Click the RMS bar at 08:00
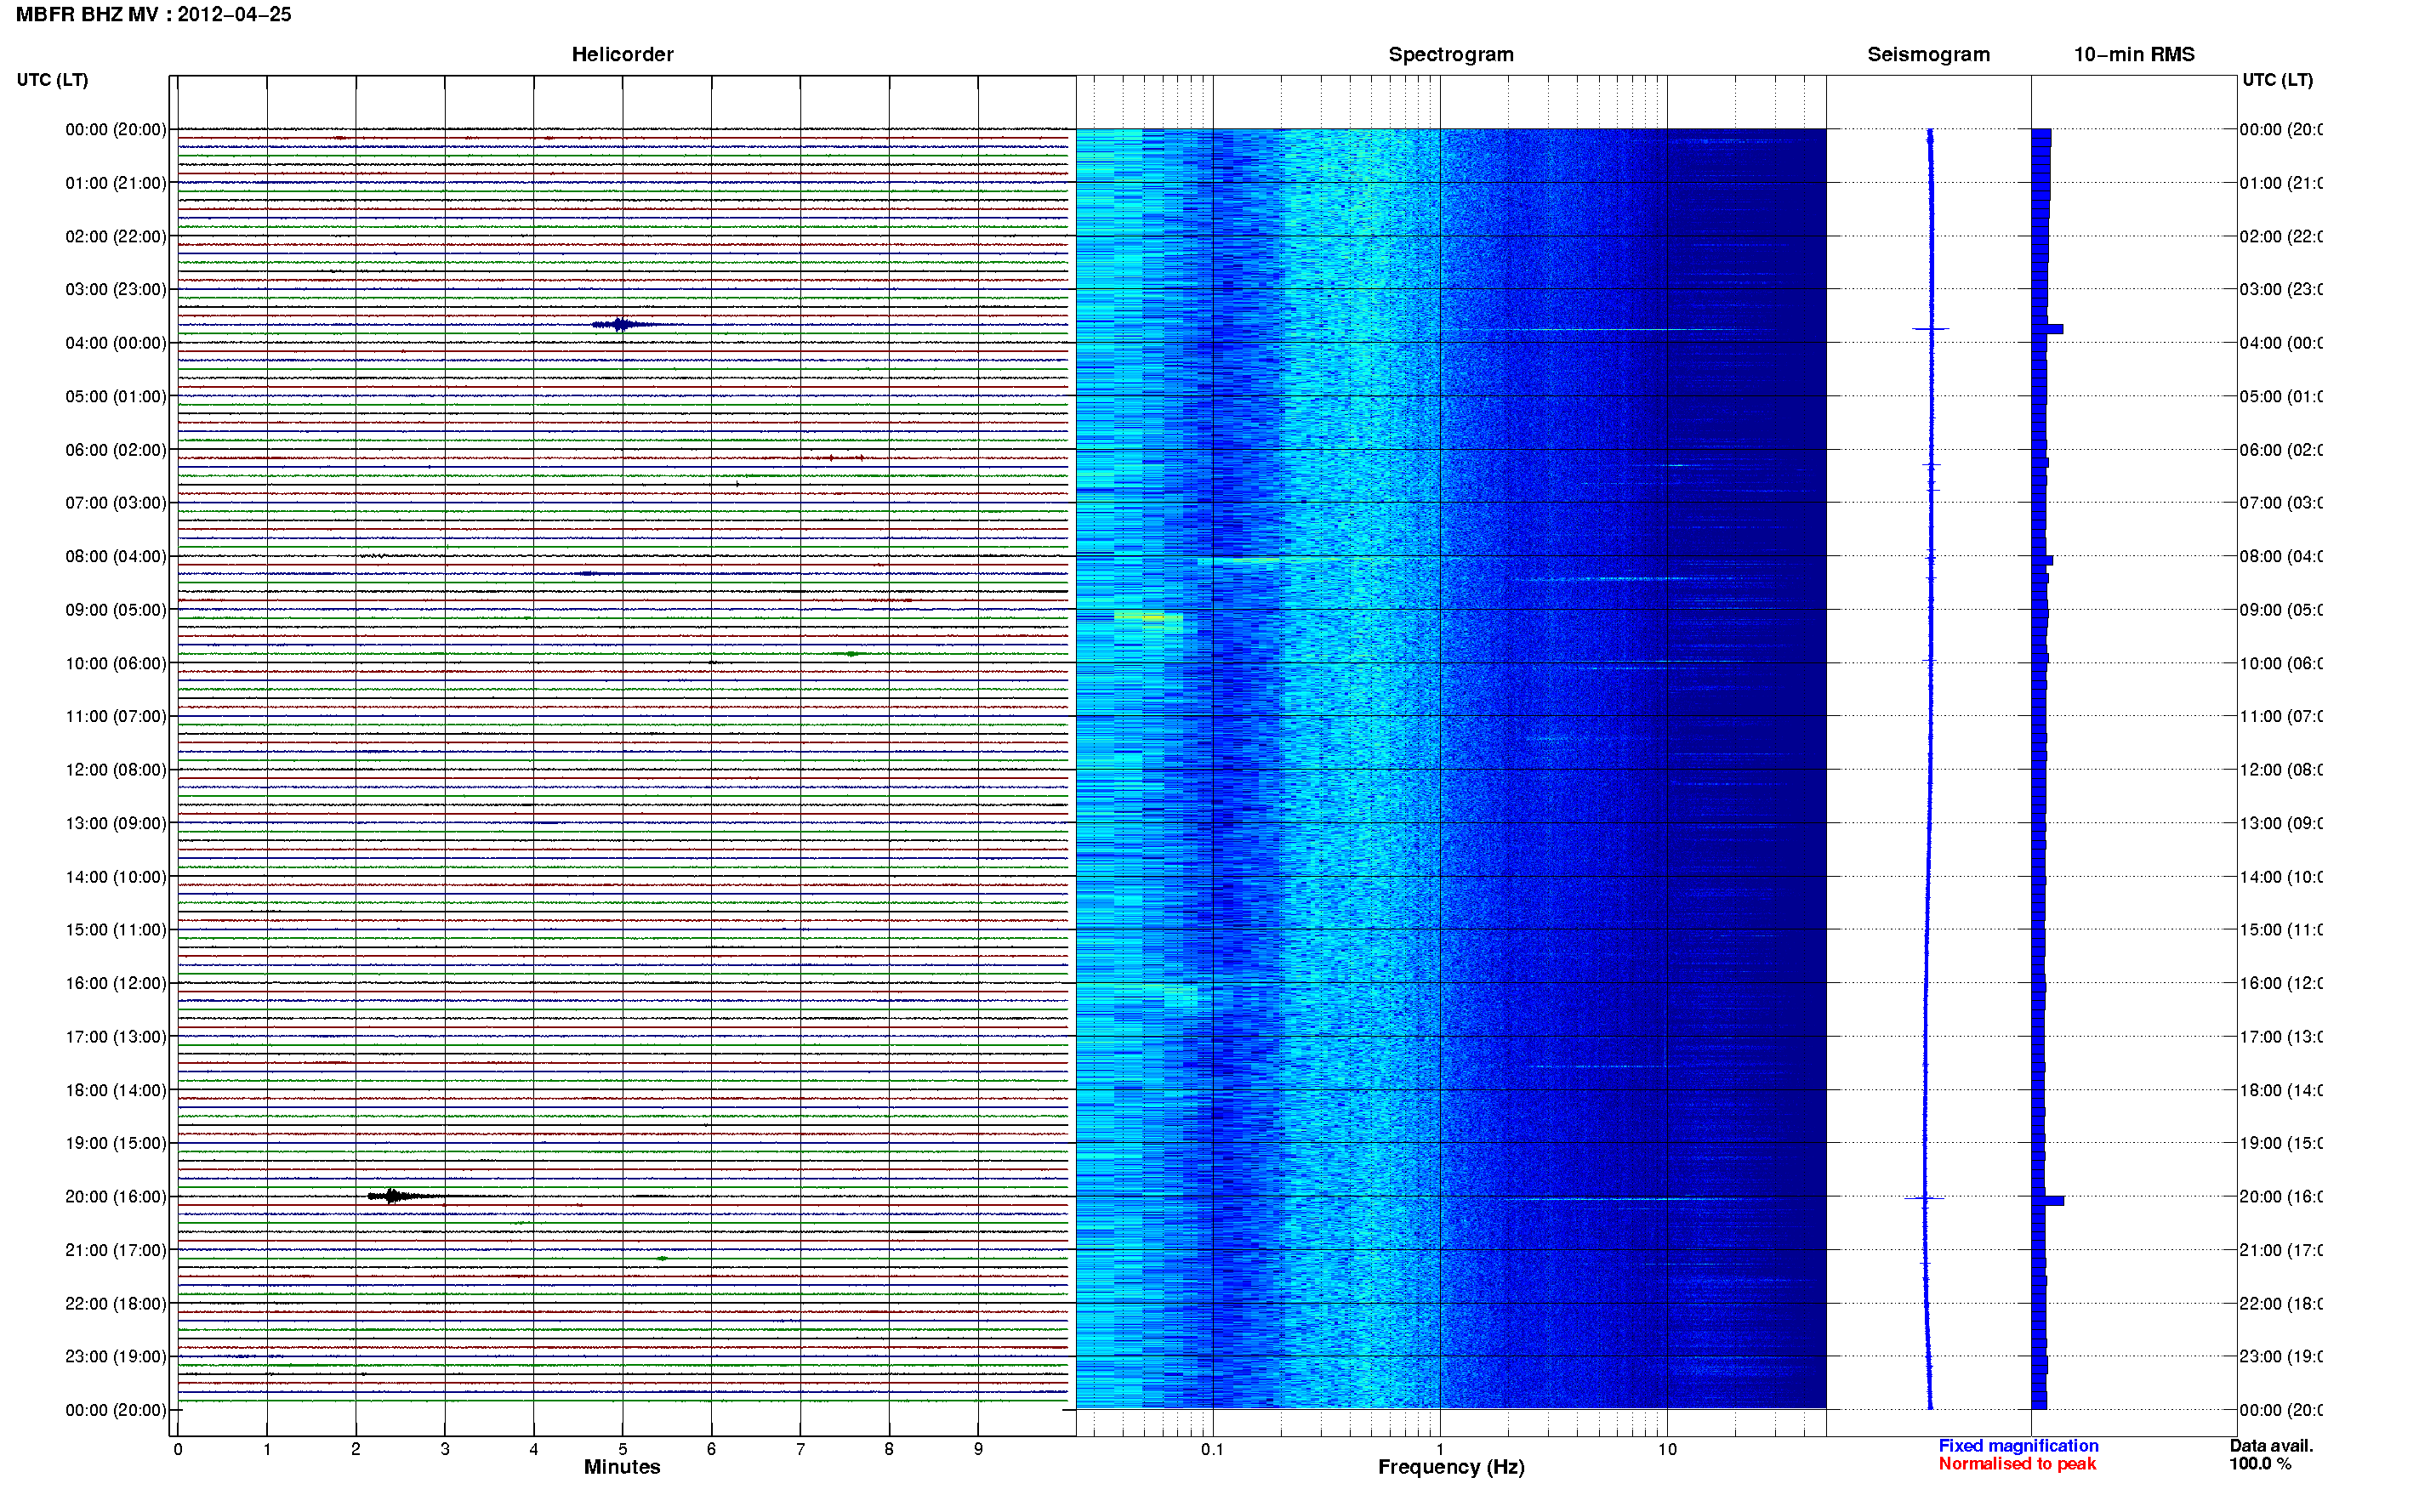 pos(2043,561)
